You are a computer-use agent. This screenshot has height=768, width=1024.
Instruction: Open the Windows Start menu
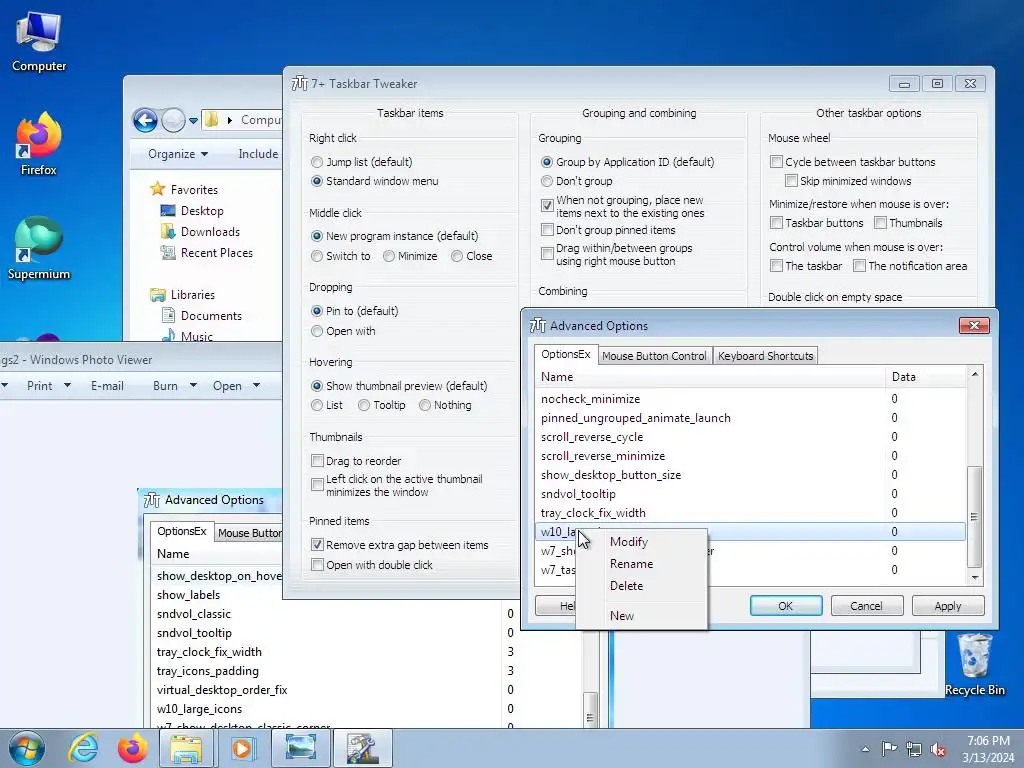[27, 748]
